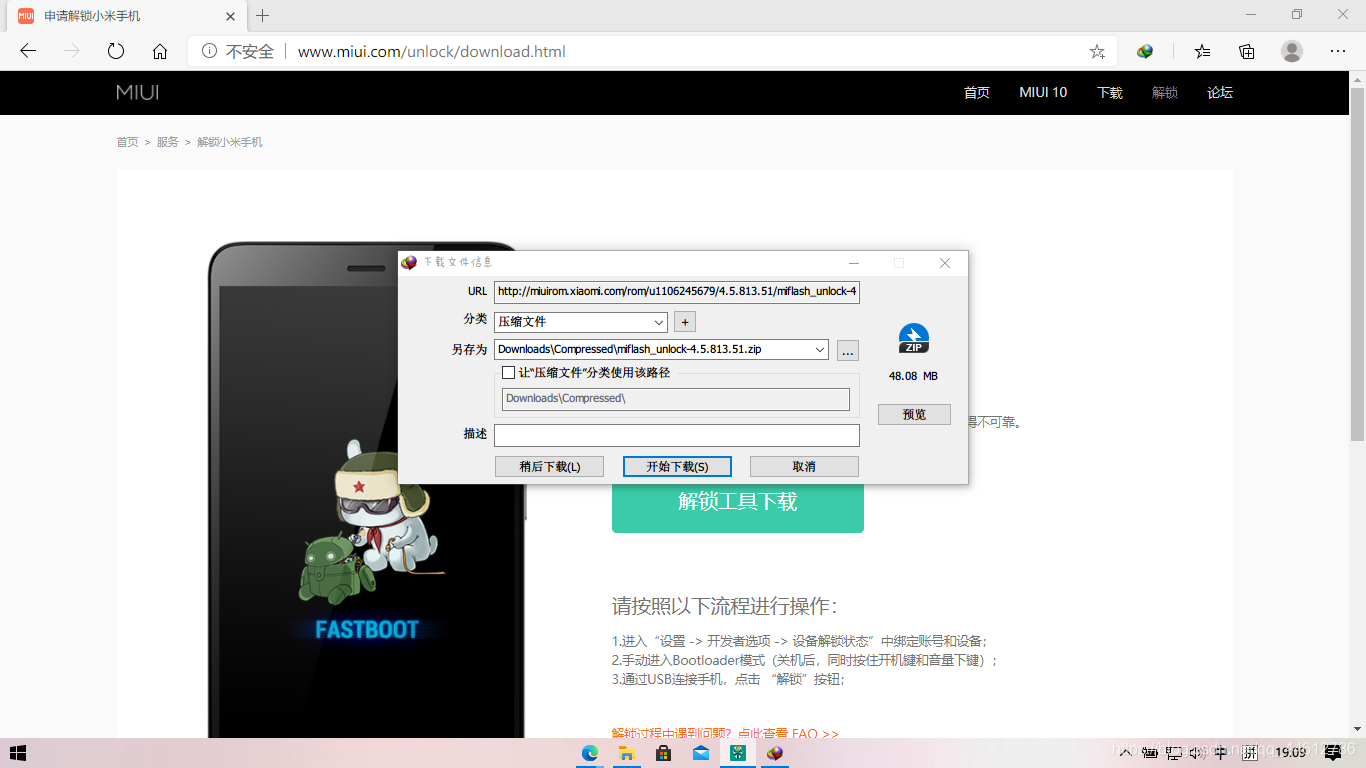The height and width of the screenshot is (768, 1366).
Task: Click 取消 cancel button
Action: [804, 467]
